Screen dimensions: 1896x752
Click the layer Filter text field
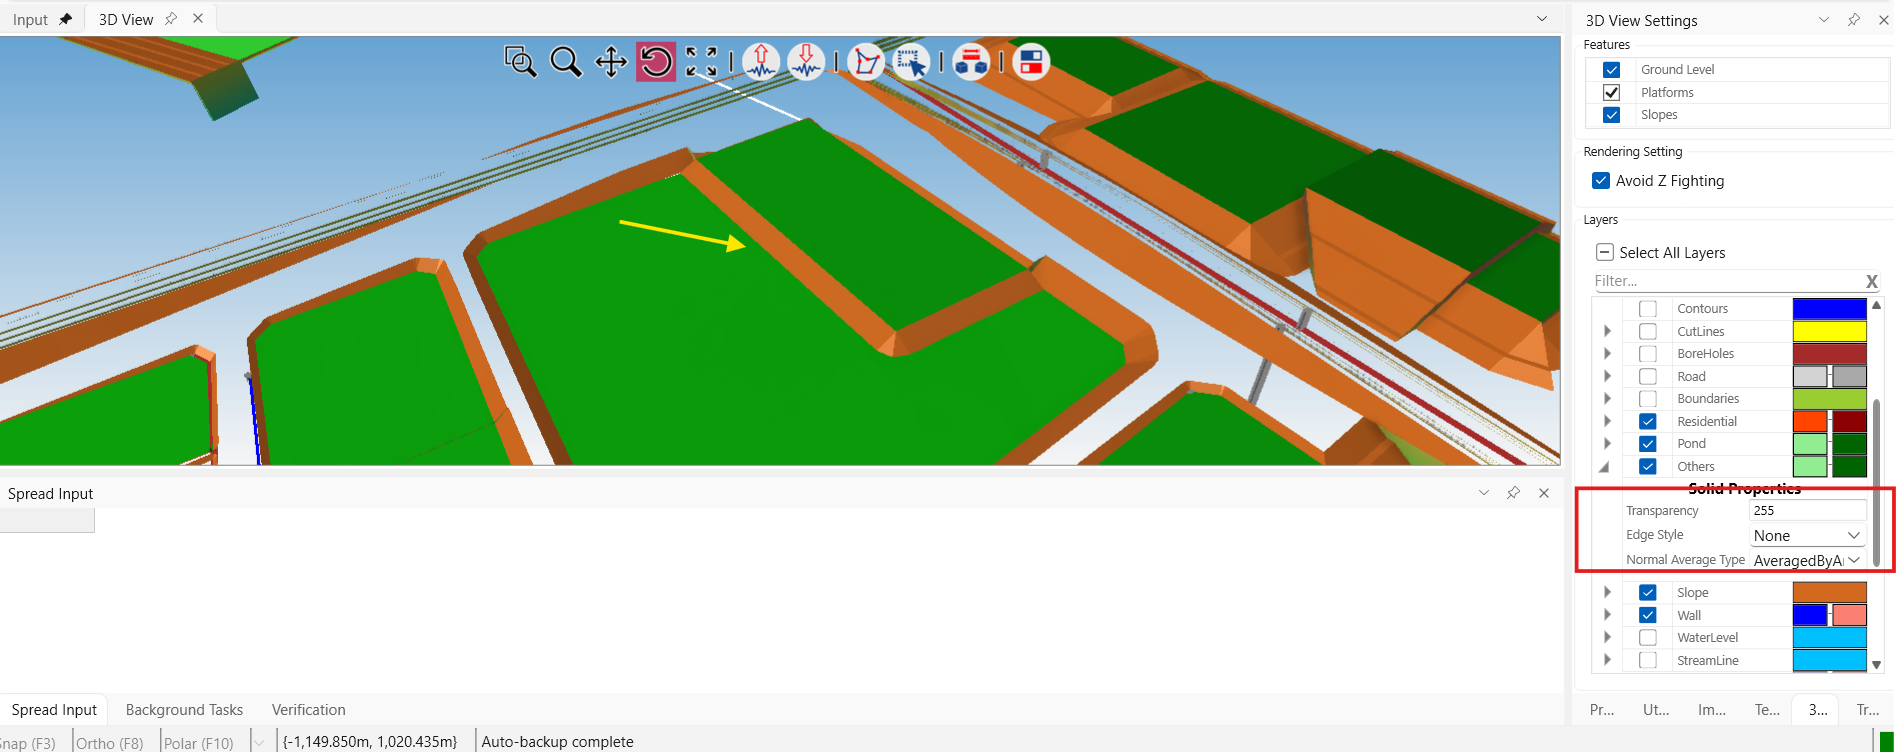[1728, 281]
